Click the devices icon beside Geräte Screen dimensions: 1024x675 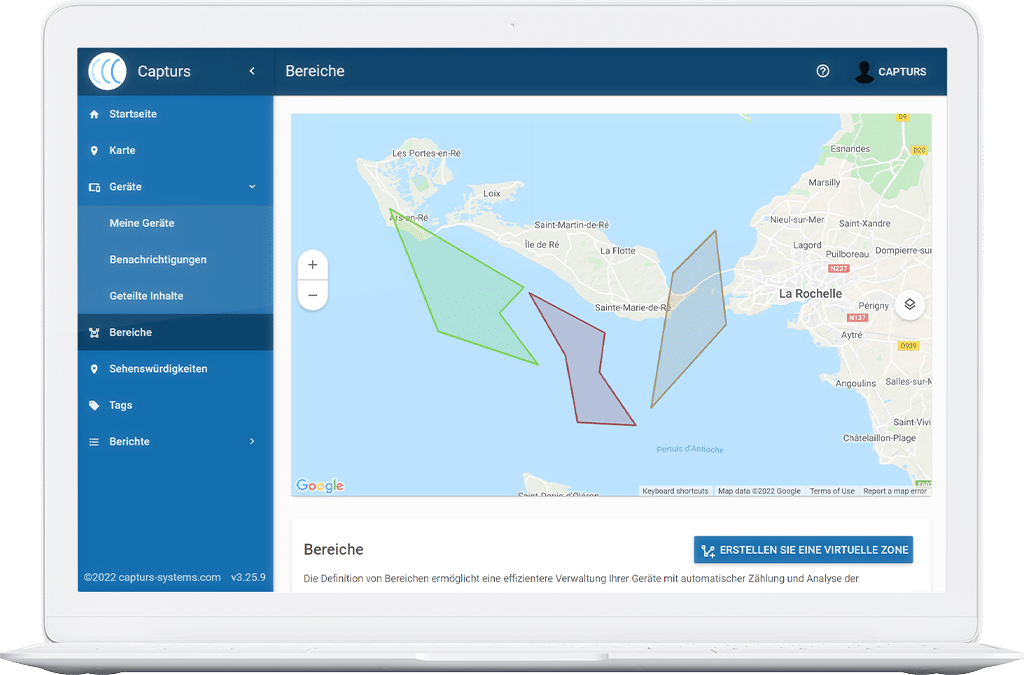[x=94, y=187]
